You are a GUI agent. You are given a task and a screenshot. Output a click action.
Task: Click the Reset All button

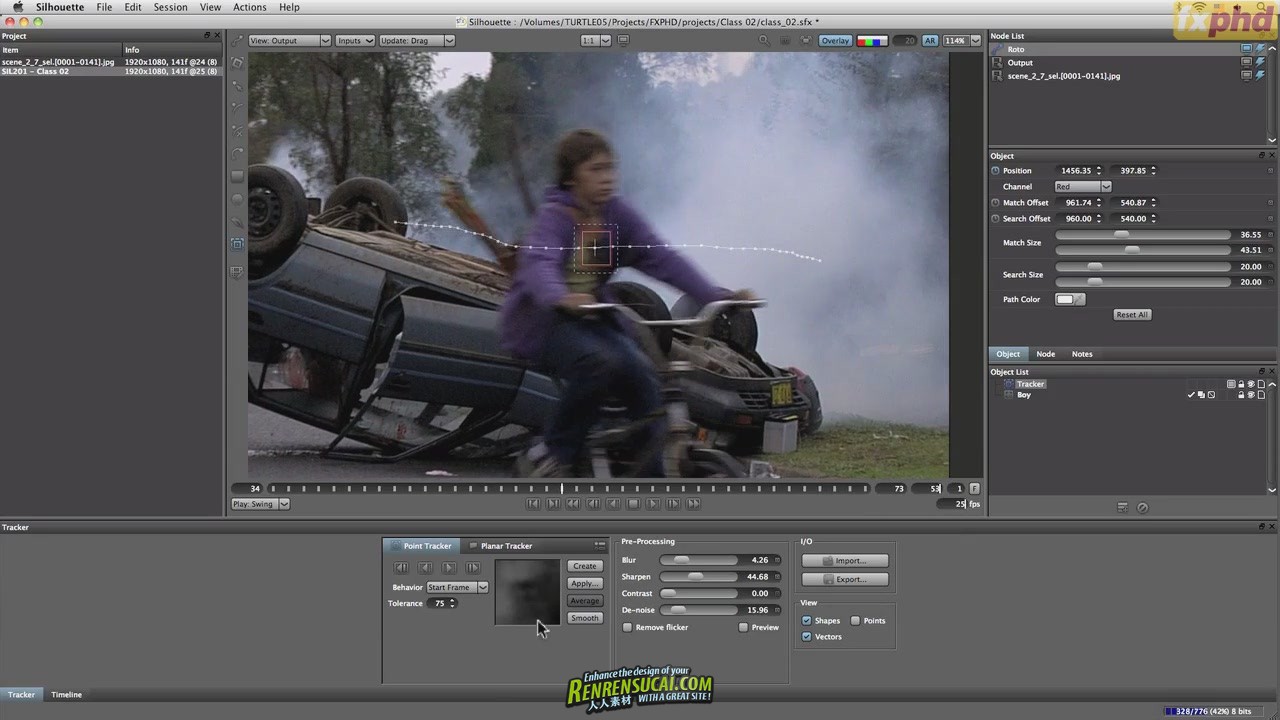pyautogui.click(x=1132, y=314)
